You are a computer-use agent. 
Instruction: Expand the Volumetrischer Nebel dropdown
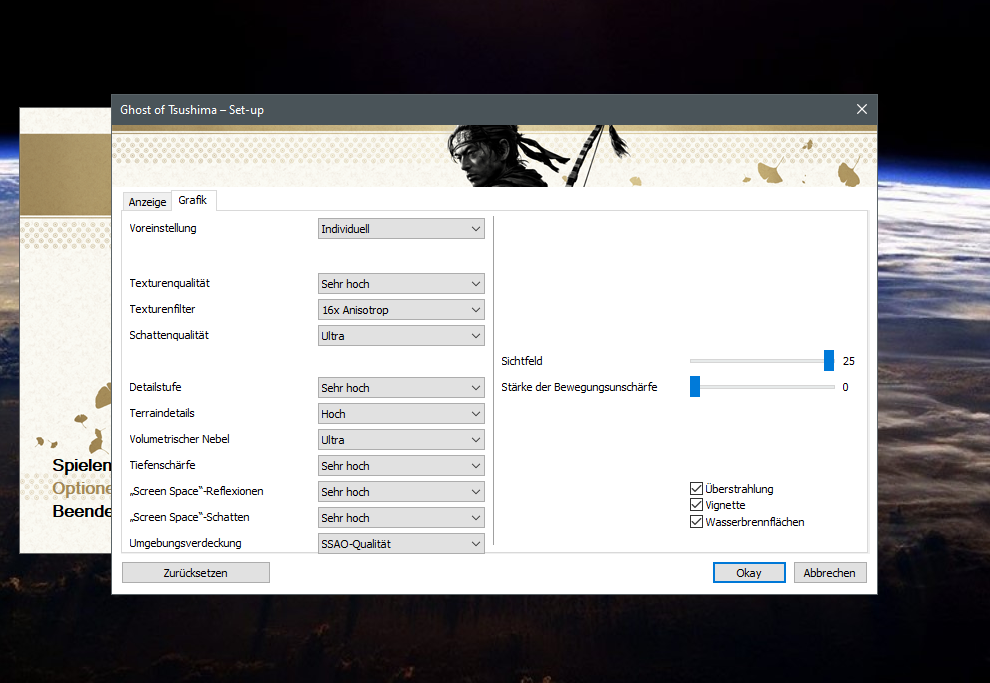pyautogui.click(x=401, y=439)
